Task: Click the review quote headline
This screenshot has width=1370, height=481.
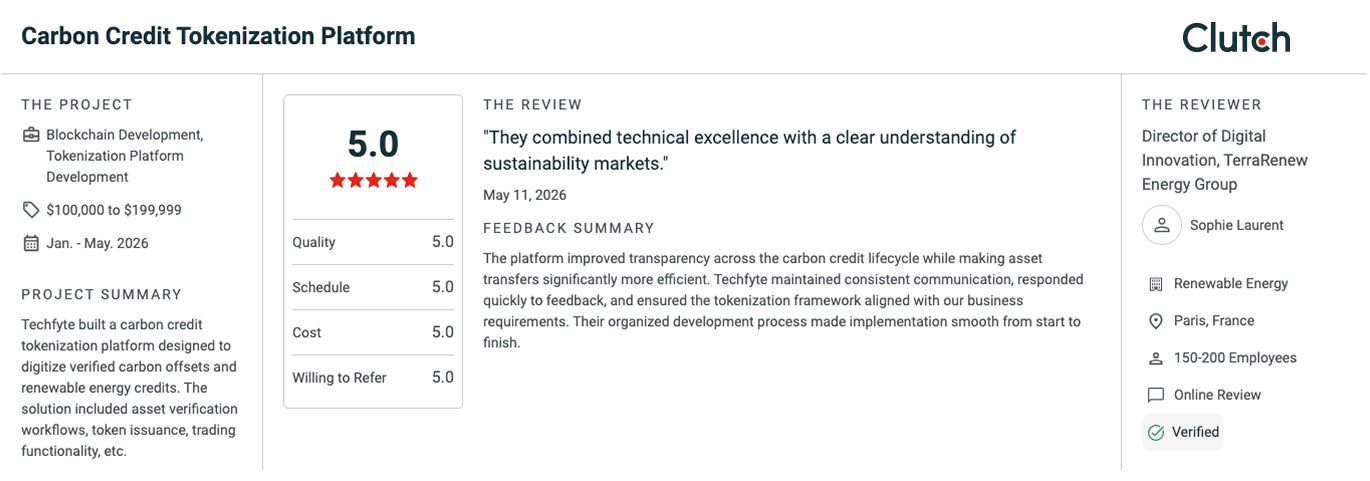Action: [x=749, y=150]
